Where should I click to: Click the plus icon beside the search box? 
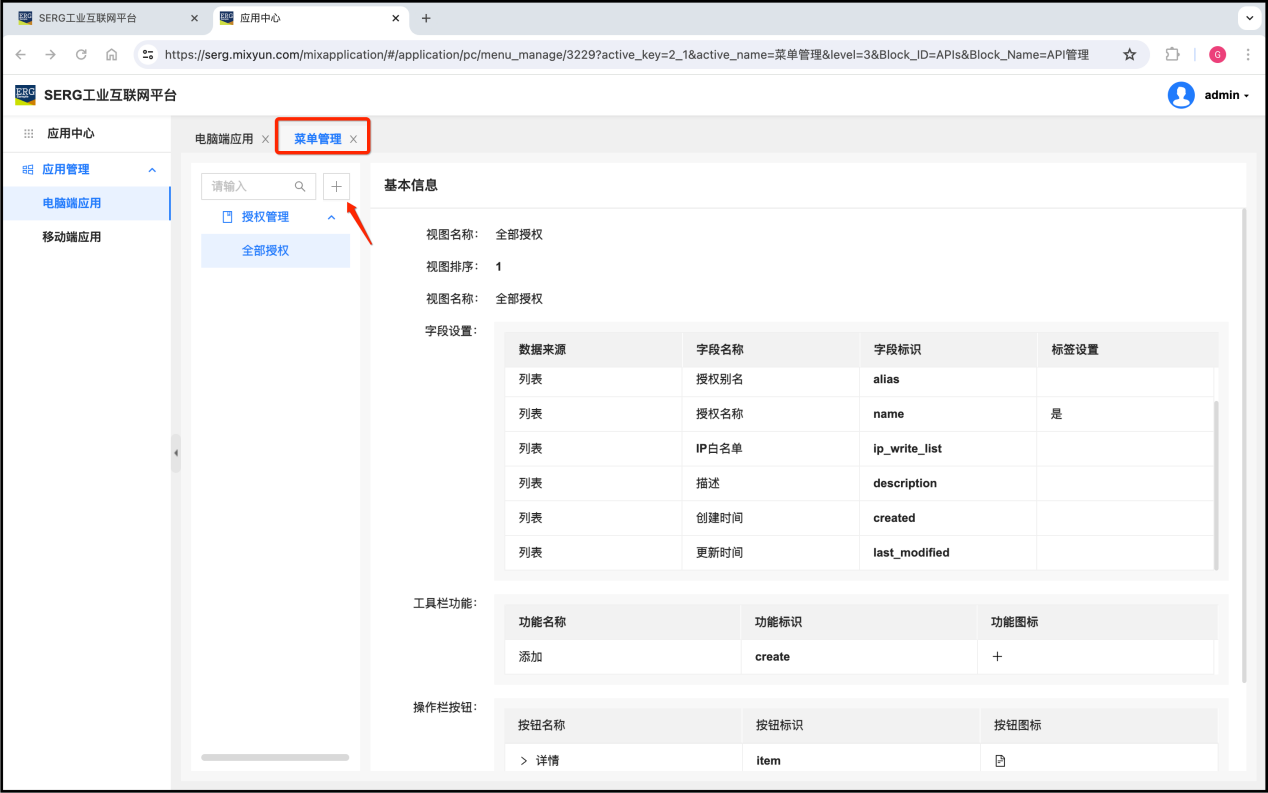pos(336,187)
